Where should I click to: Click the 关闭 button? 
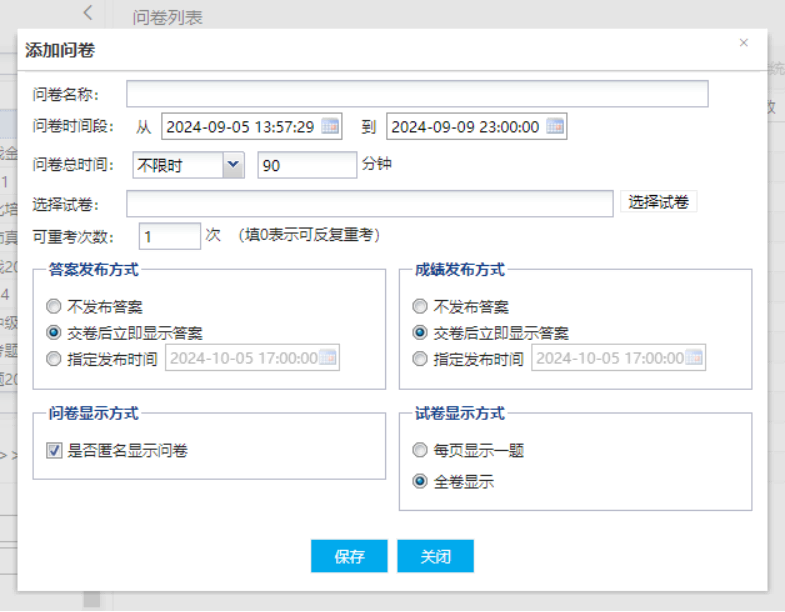coord(435,557)
